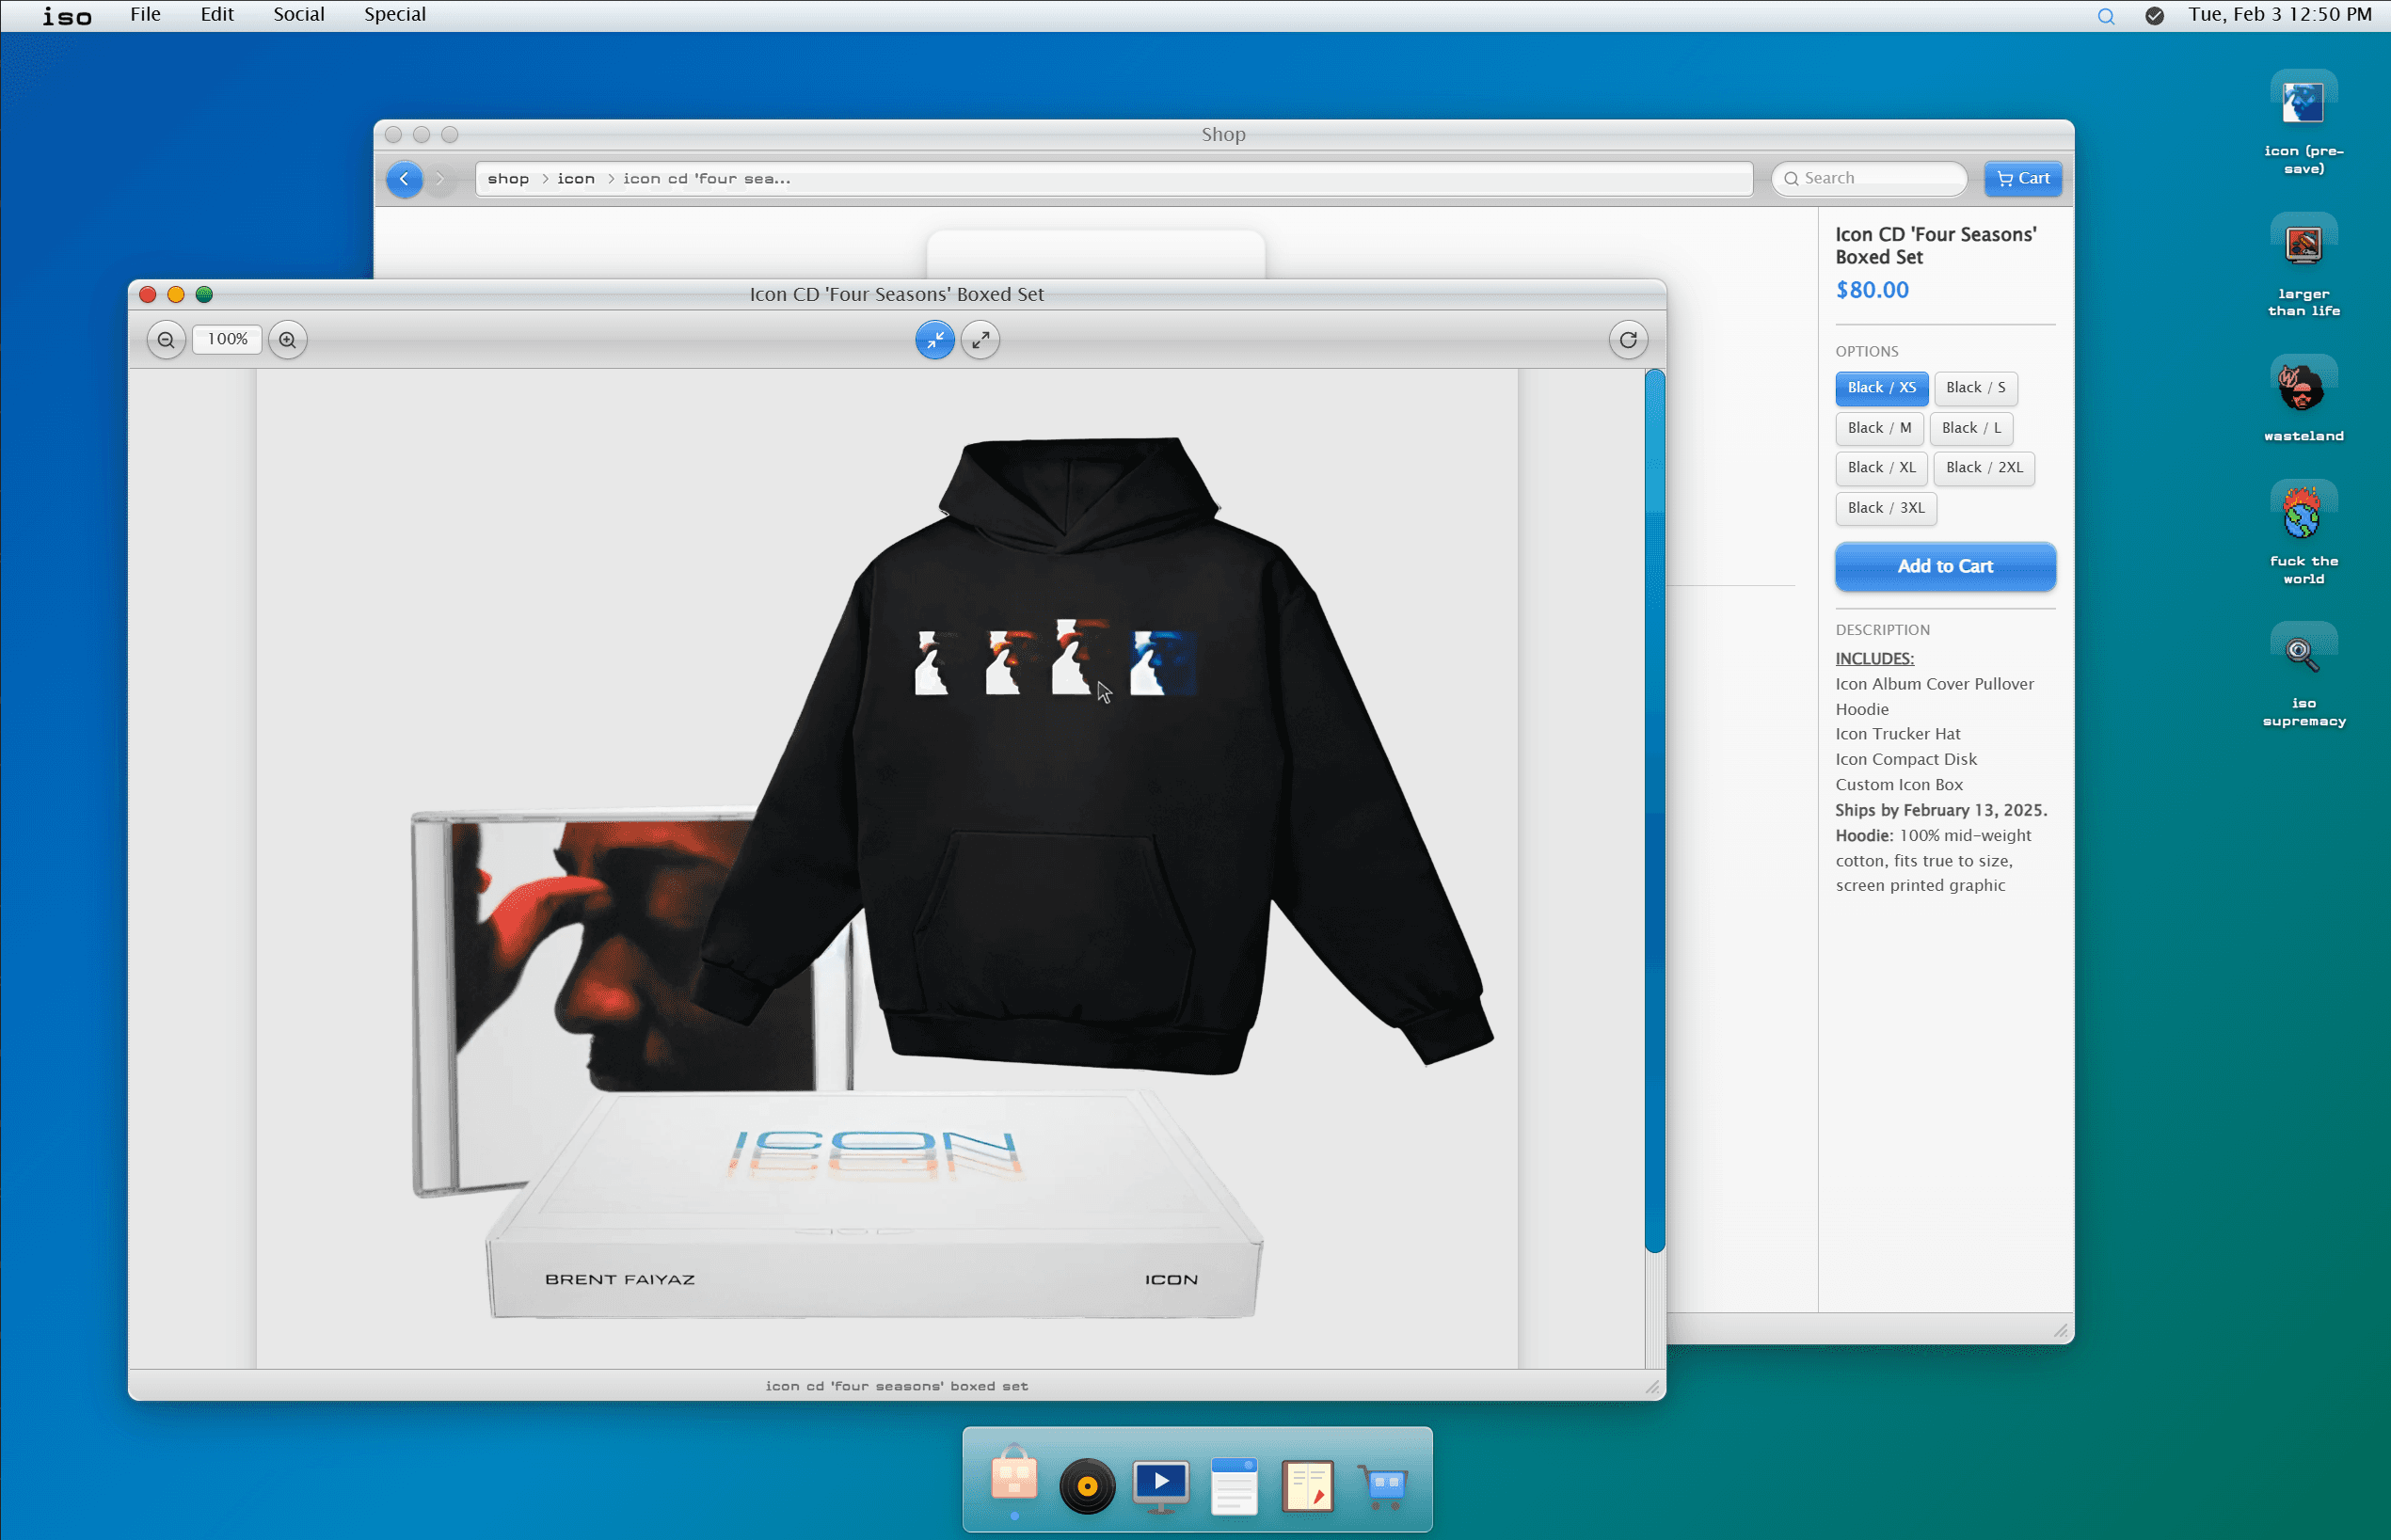Click the reset view circular arrow icon
This screenshot has height=1540, width=2391.
pyautogui.click(x=1627, y=340)
